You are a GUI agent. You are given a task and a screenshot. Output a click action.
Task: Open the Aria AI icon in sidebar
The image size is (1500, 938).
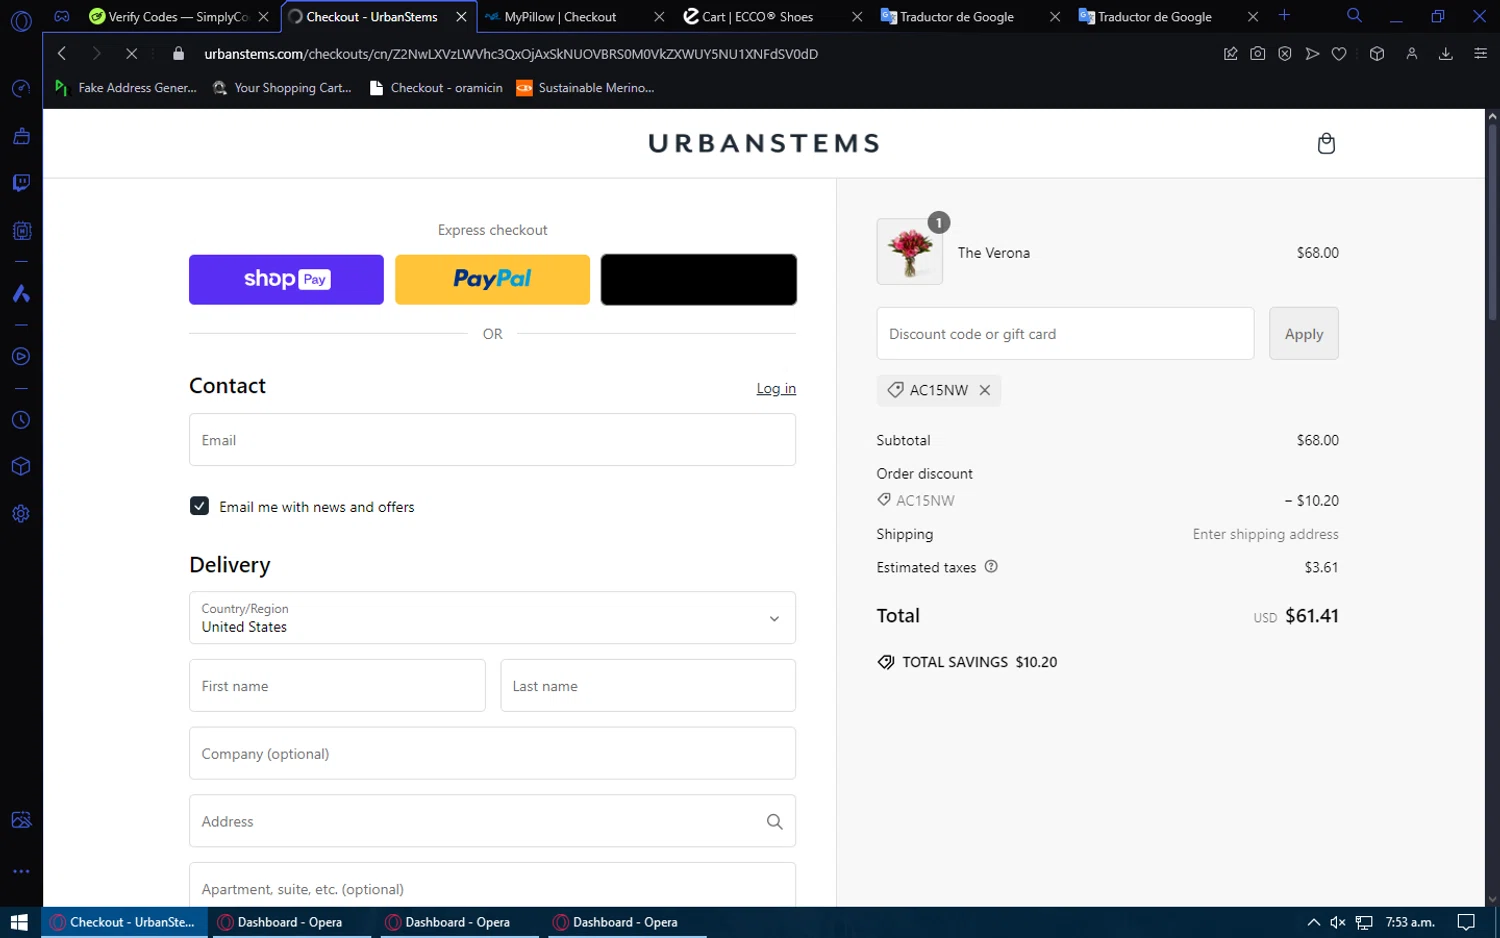point(21,293)
